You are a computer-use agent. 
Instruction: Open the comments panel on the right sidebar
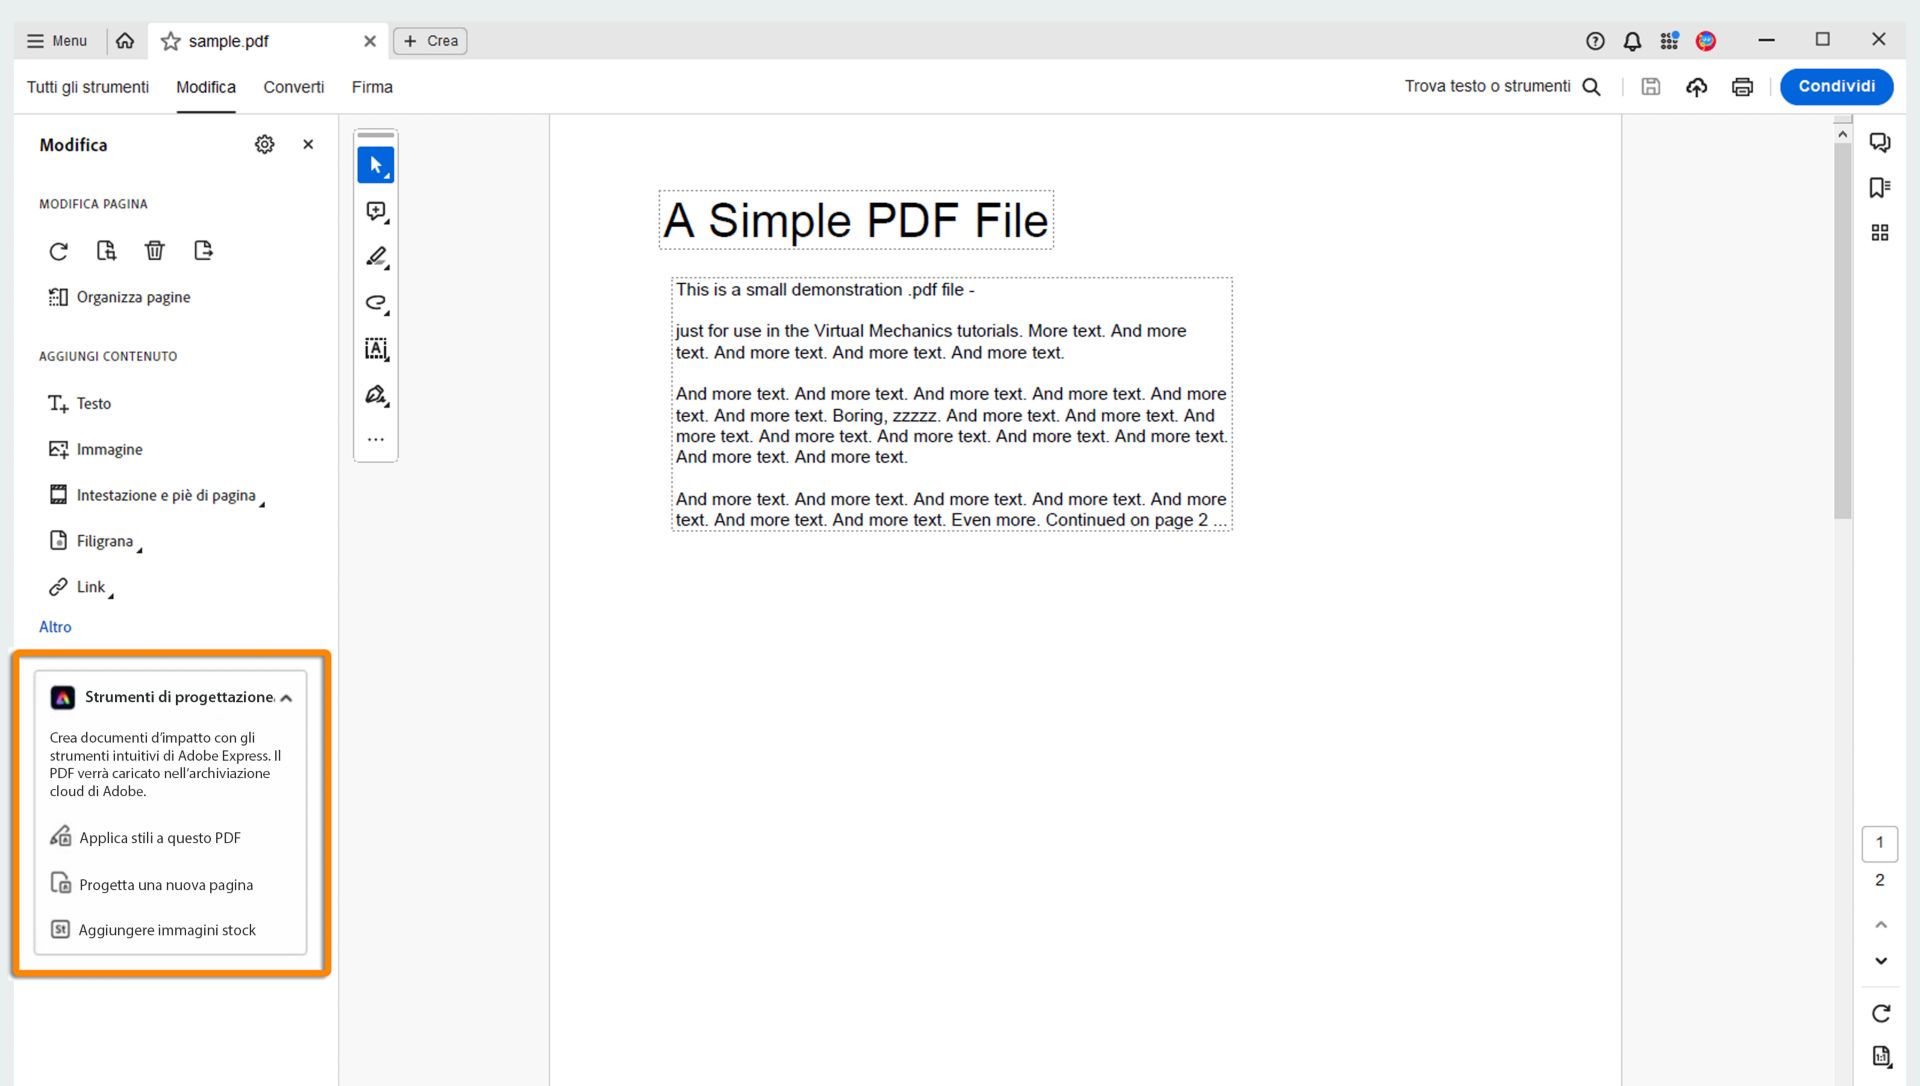coord(1881,142)
